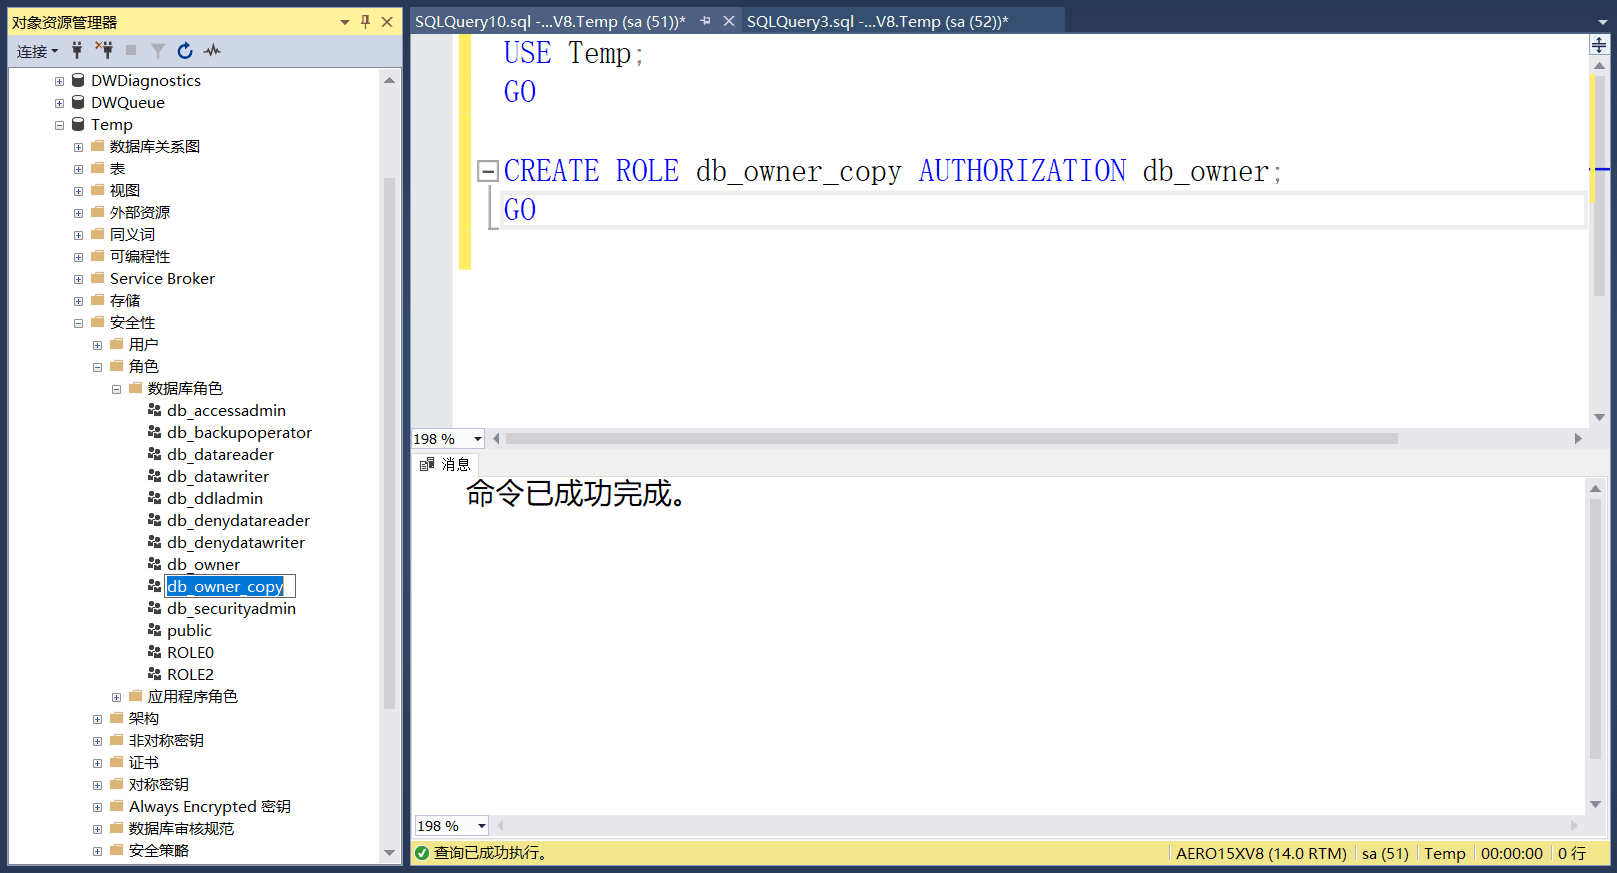The height and width of the screenshot is (873, 1617).
Task: Click the messages pane vertical scrollbar
Action: 1596,631
